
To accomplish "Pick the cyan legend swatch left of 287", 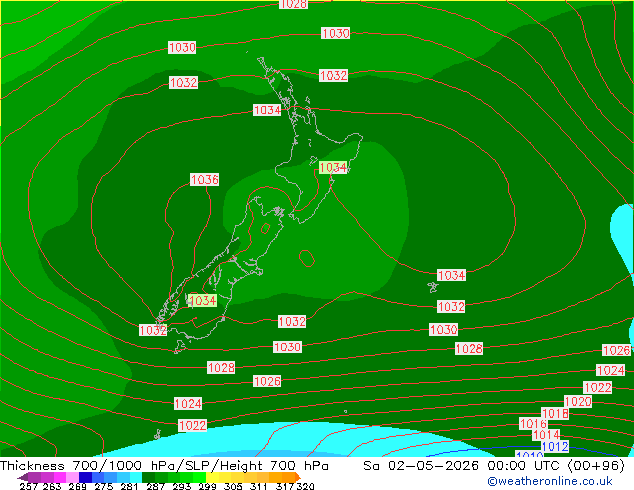I will click(136, 477).
